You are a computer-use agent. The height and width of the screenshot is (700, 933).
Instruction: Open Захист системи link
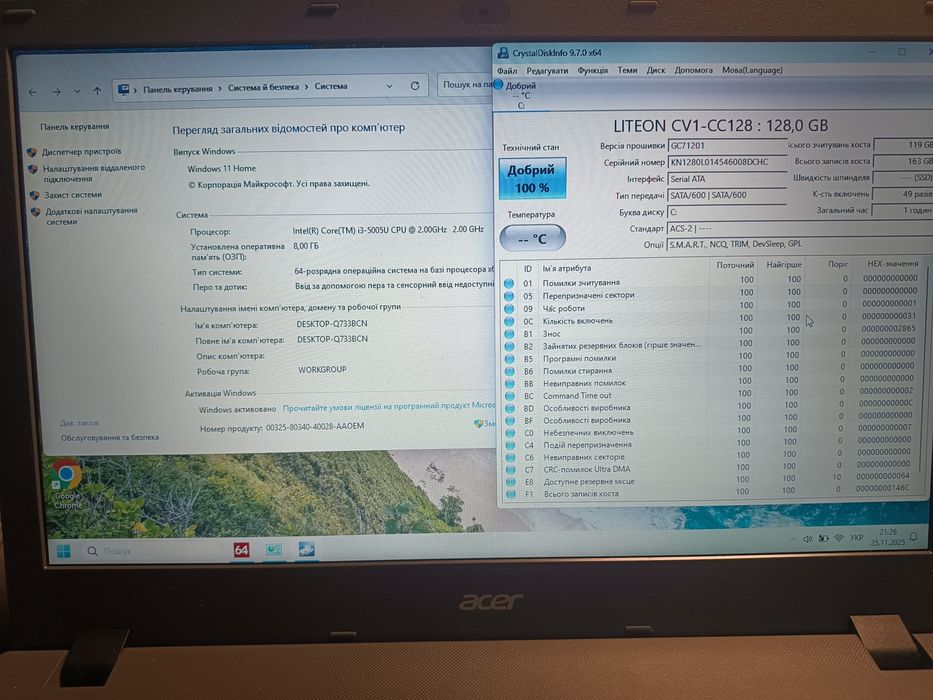73,195
